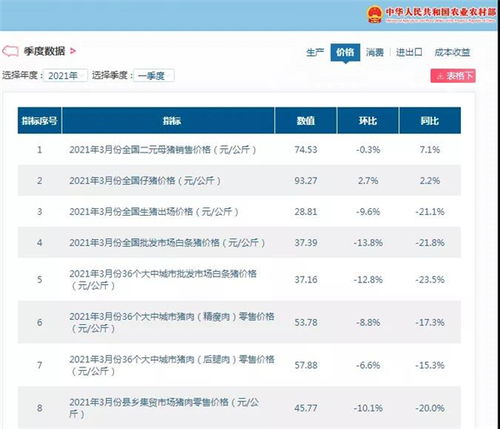Image resolution: width=500 pixels, height=429 pixels.
Task: Select the 价格 tab
Action: coord(345,52)
